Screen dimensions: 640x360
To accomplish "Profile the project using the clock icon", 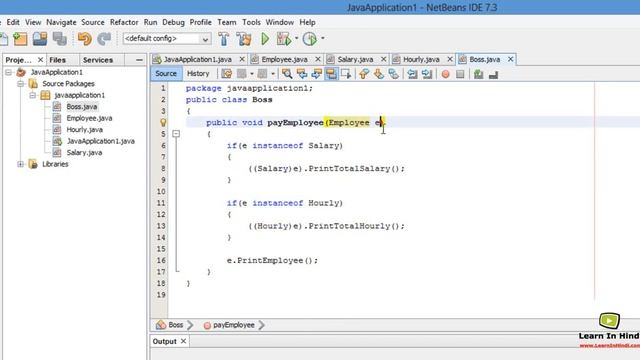I will coord(310,39).
